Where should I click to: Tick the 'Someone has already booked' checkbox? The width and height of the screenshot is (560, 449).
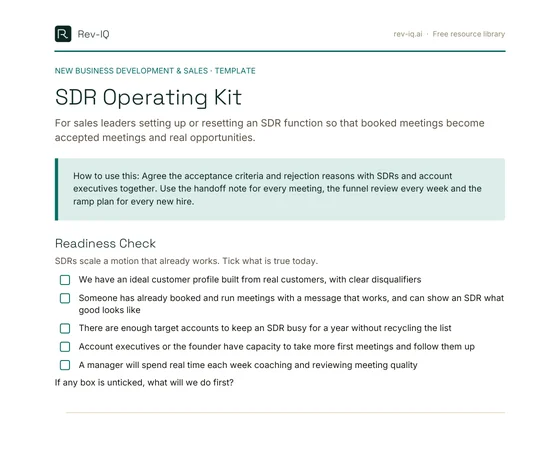(65, 298)
